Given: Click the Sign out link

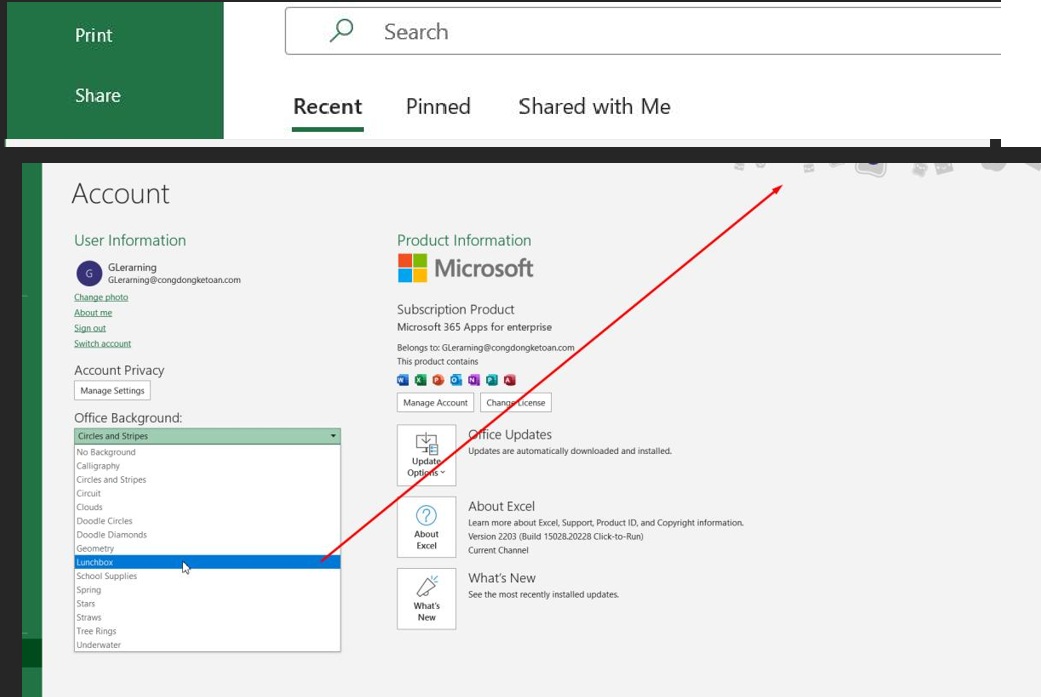Looking at the screenshot, I should point(90,328).
